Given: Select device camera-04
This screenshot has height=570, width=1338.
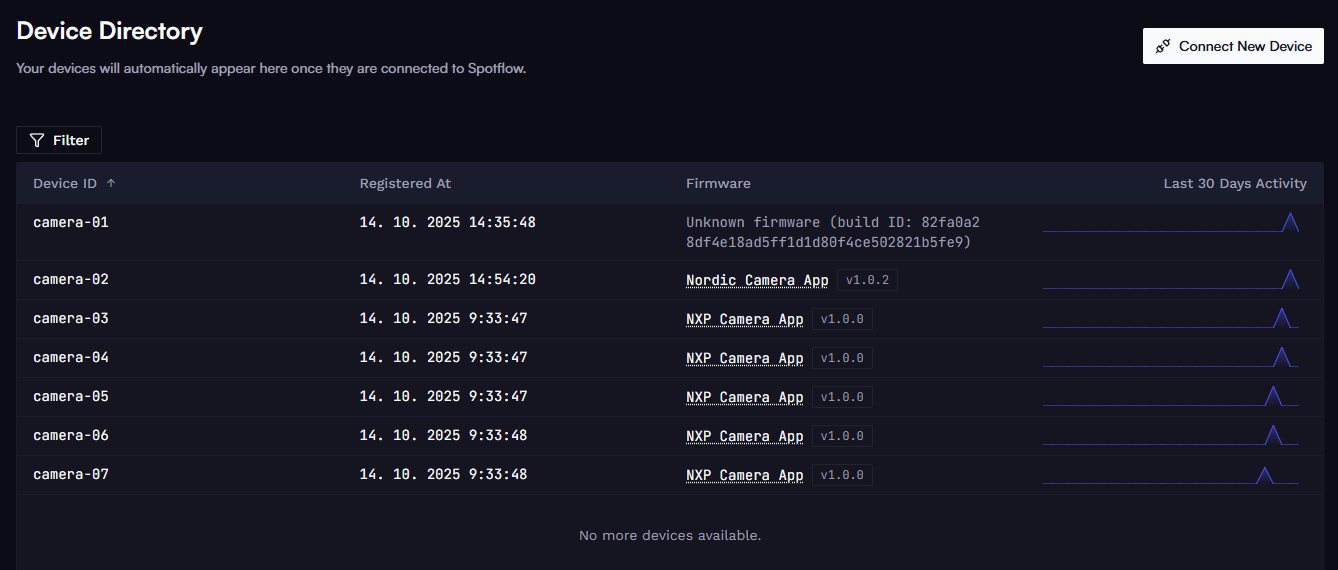Looking at the screenshot, I should [71, 357].
